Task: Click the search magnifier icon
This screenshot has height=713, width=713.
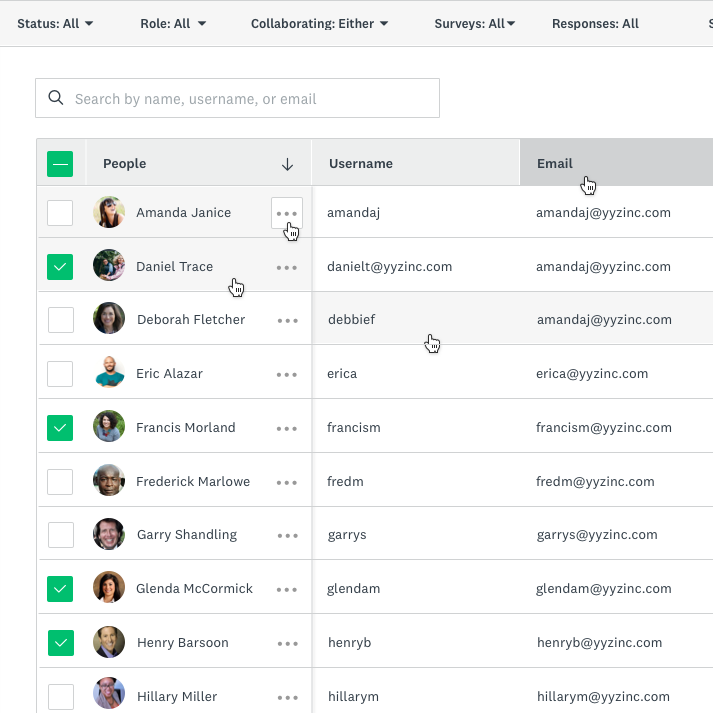Action: pos(56,98)
